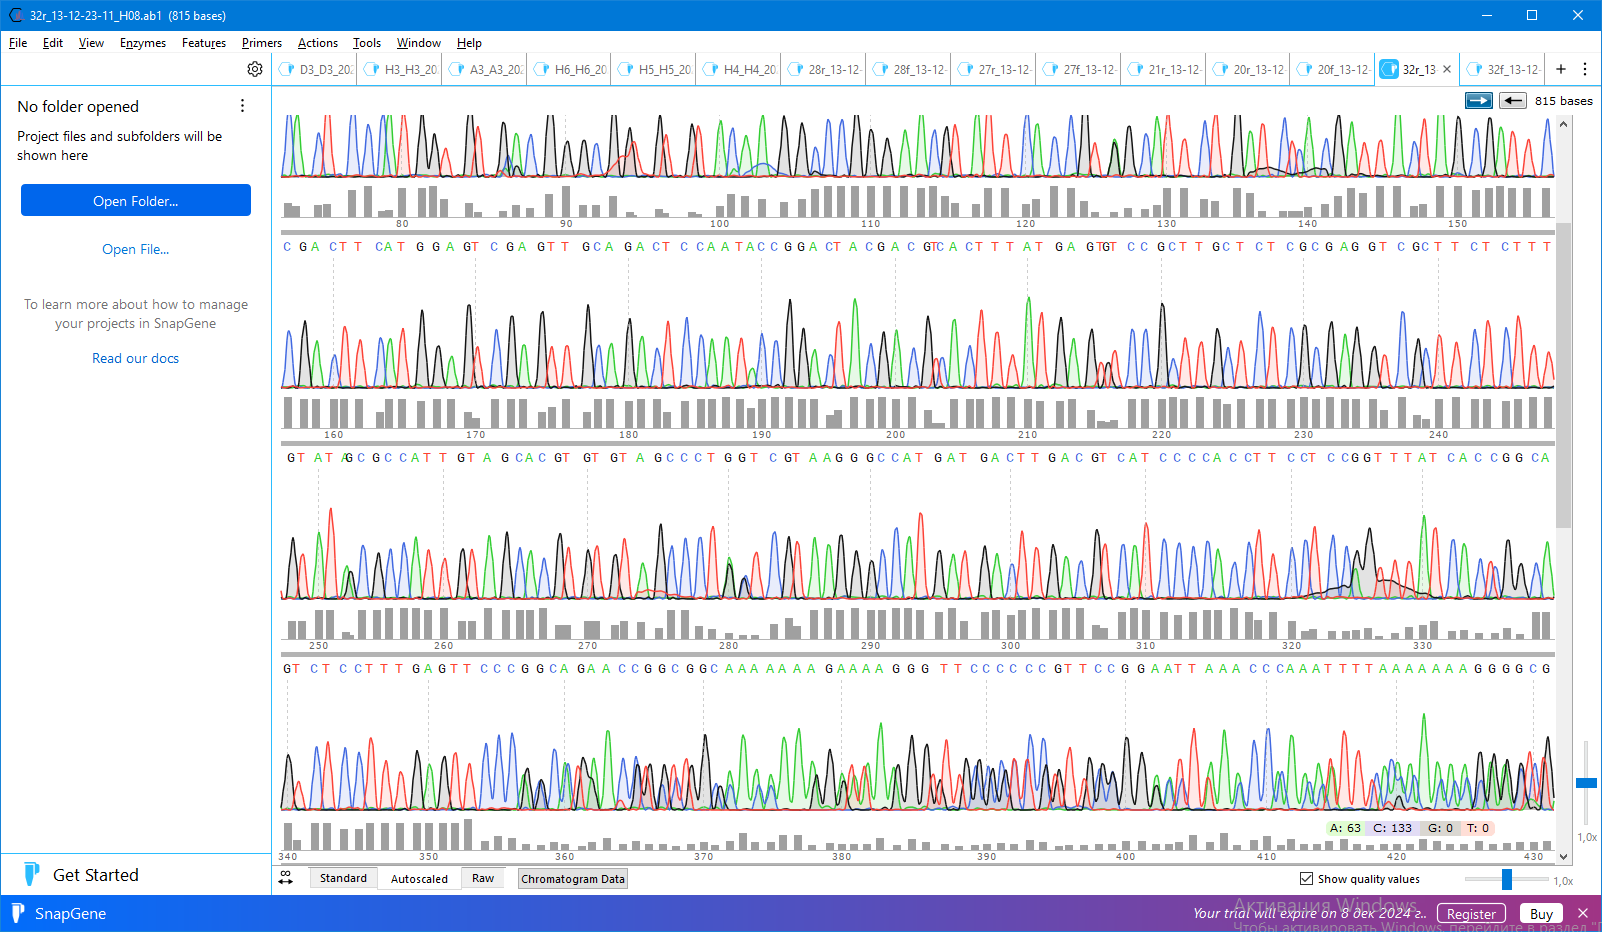Image resolution: width=1602 pixels, height=932 pixels.
Task: Open the Enzymes menu
Action: [143, 43]
